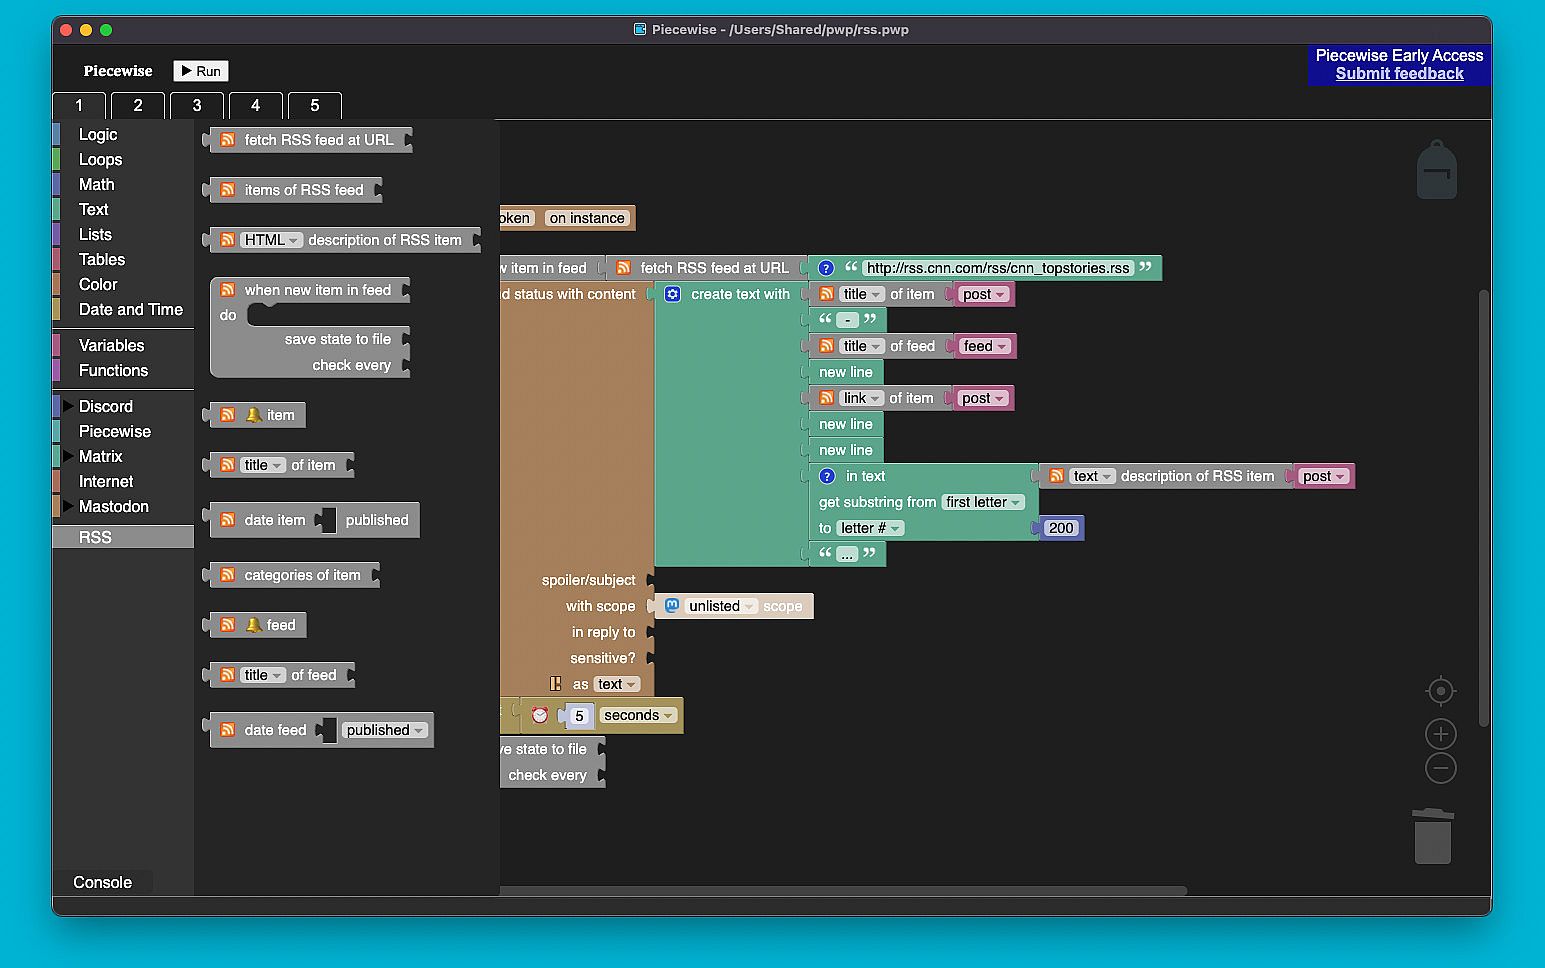The height and width of the screenshot is (968, 1545).
Task: Zoom out with the minus icon
Action: 1440,769
